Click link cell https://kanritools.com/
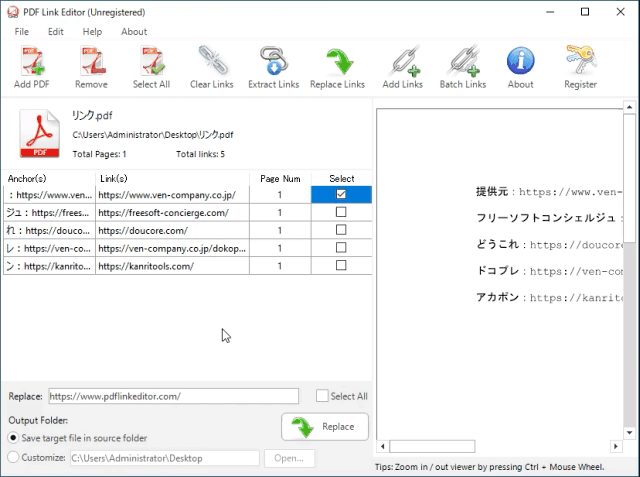 (172, 266)
